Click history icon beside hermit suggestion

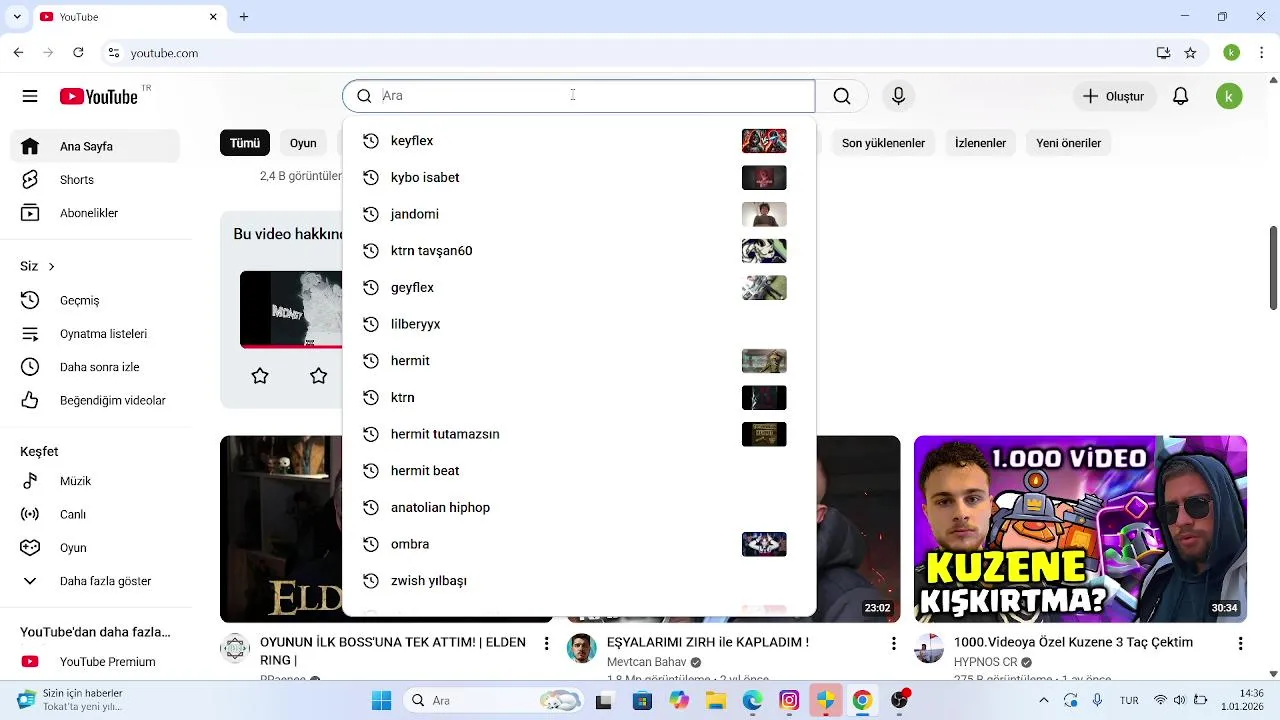[371, 361]
